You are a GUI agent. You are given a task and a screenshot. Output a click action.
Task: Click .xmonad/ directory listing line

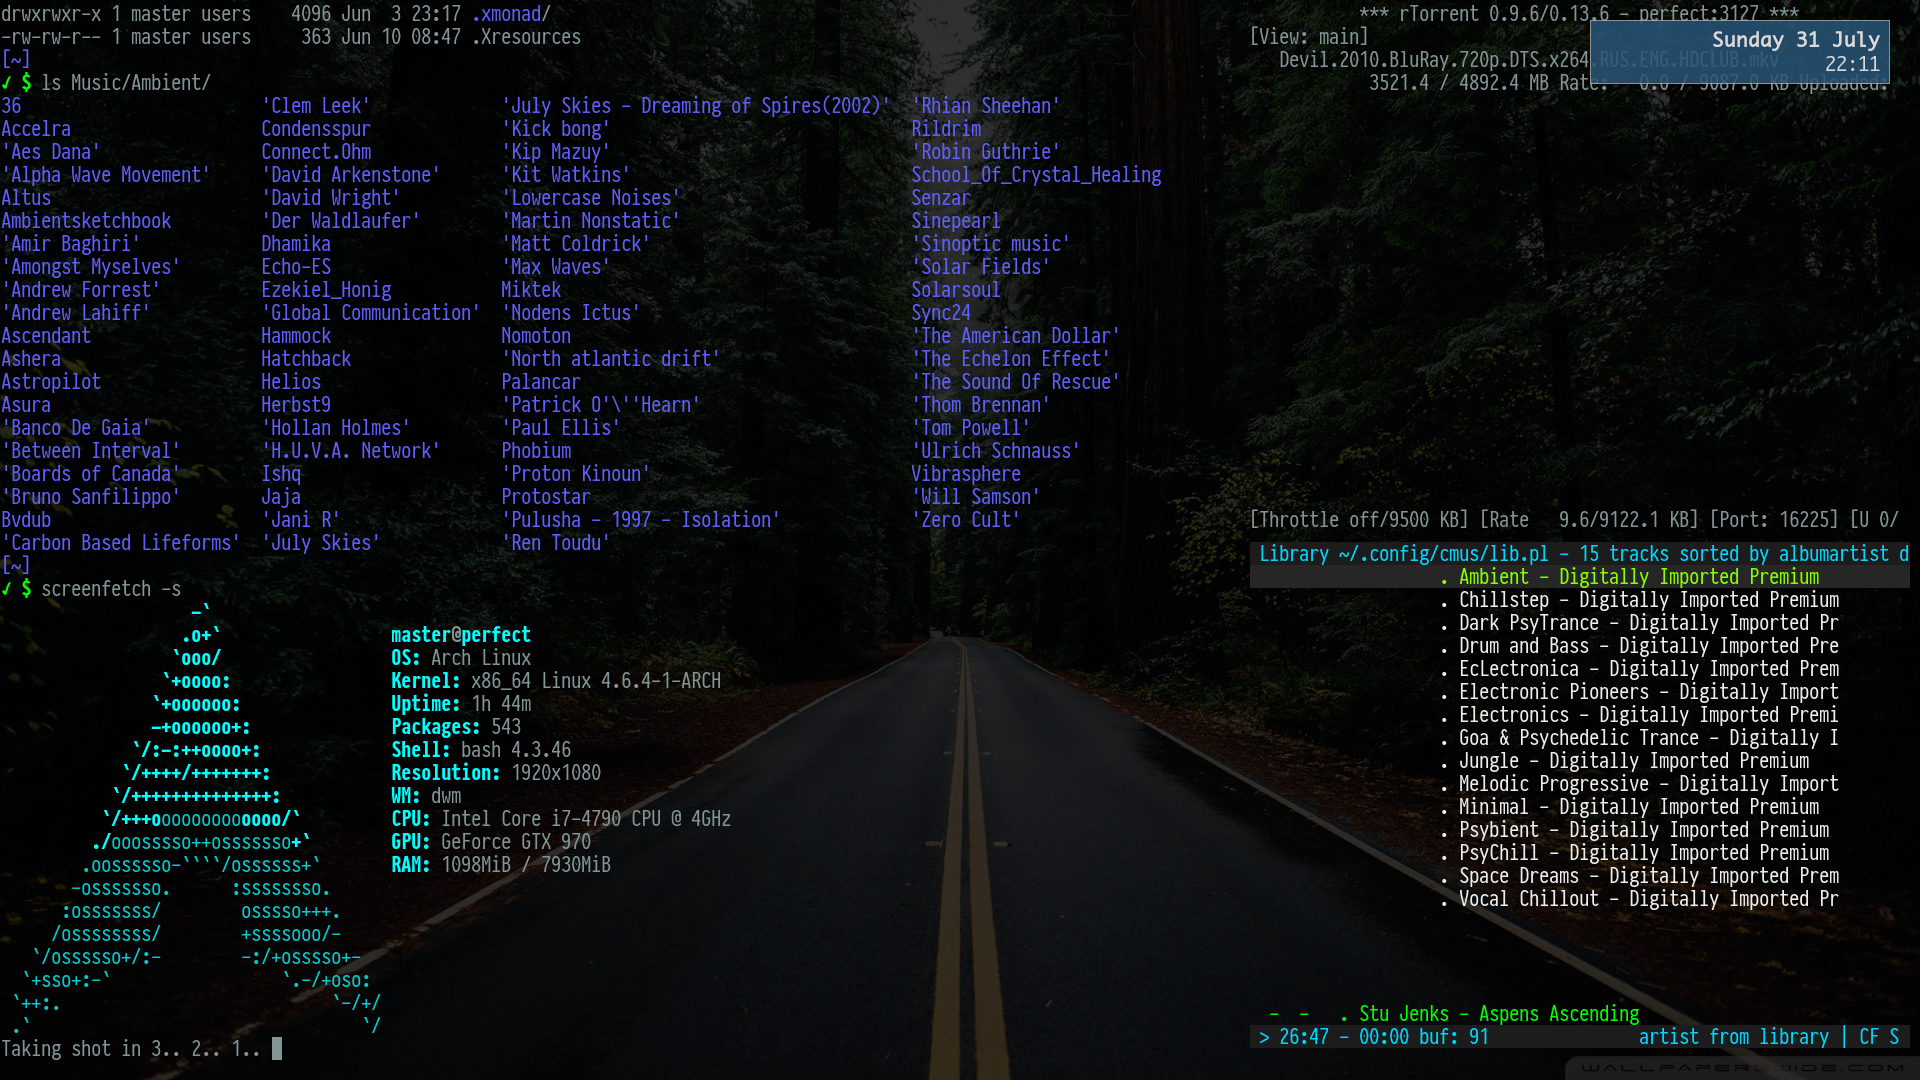pos(276,14)
